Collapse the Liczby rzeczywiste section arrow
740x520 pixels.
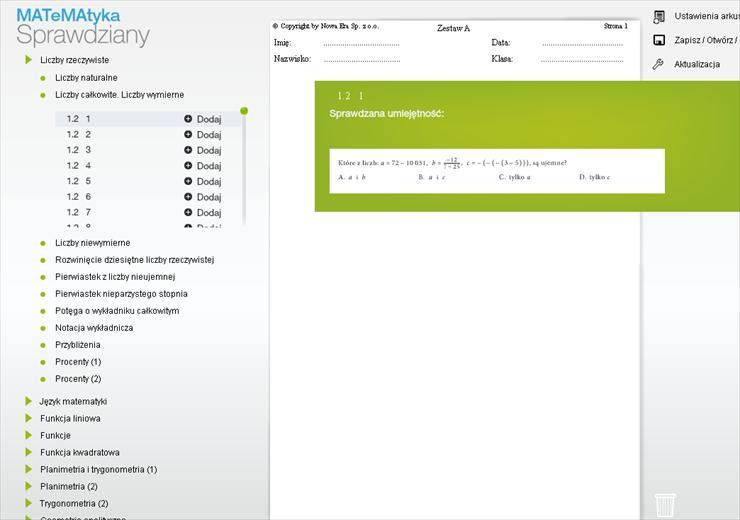coord(28,60)
